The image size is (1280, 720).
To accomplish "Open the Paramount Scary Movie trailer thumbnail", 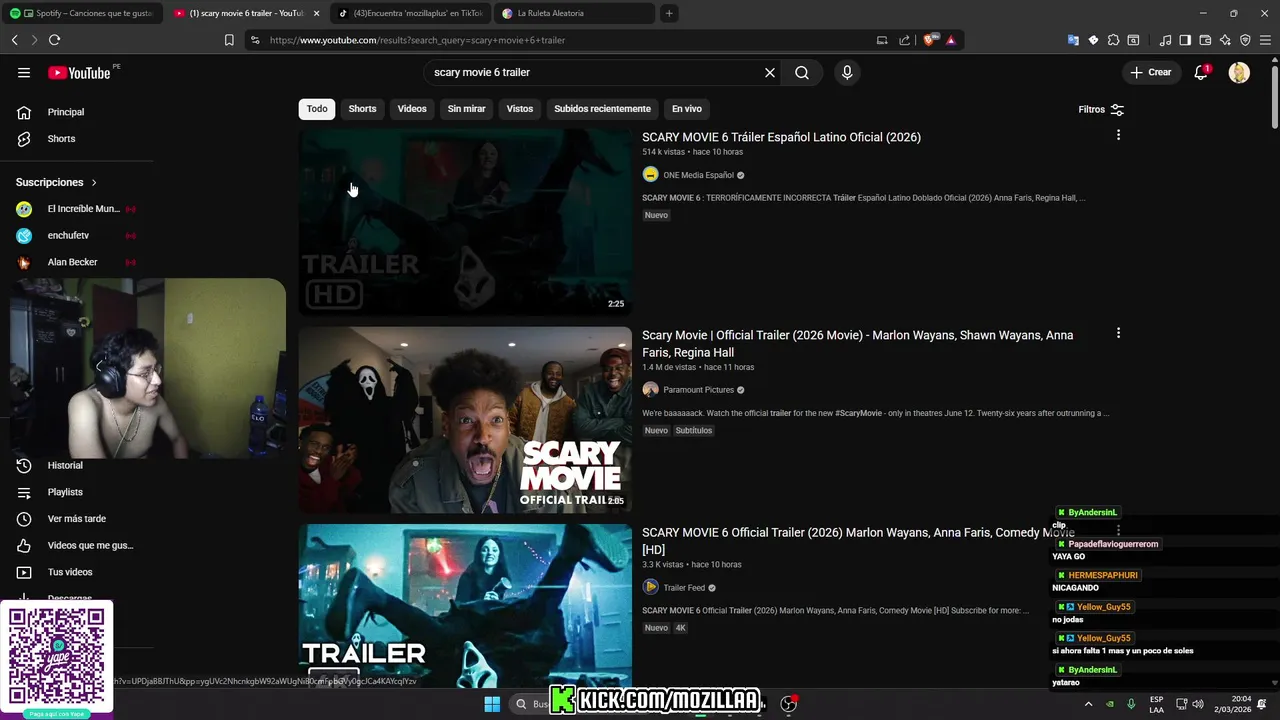I will coord(465,420).
